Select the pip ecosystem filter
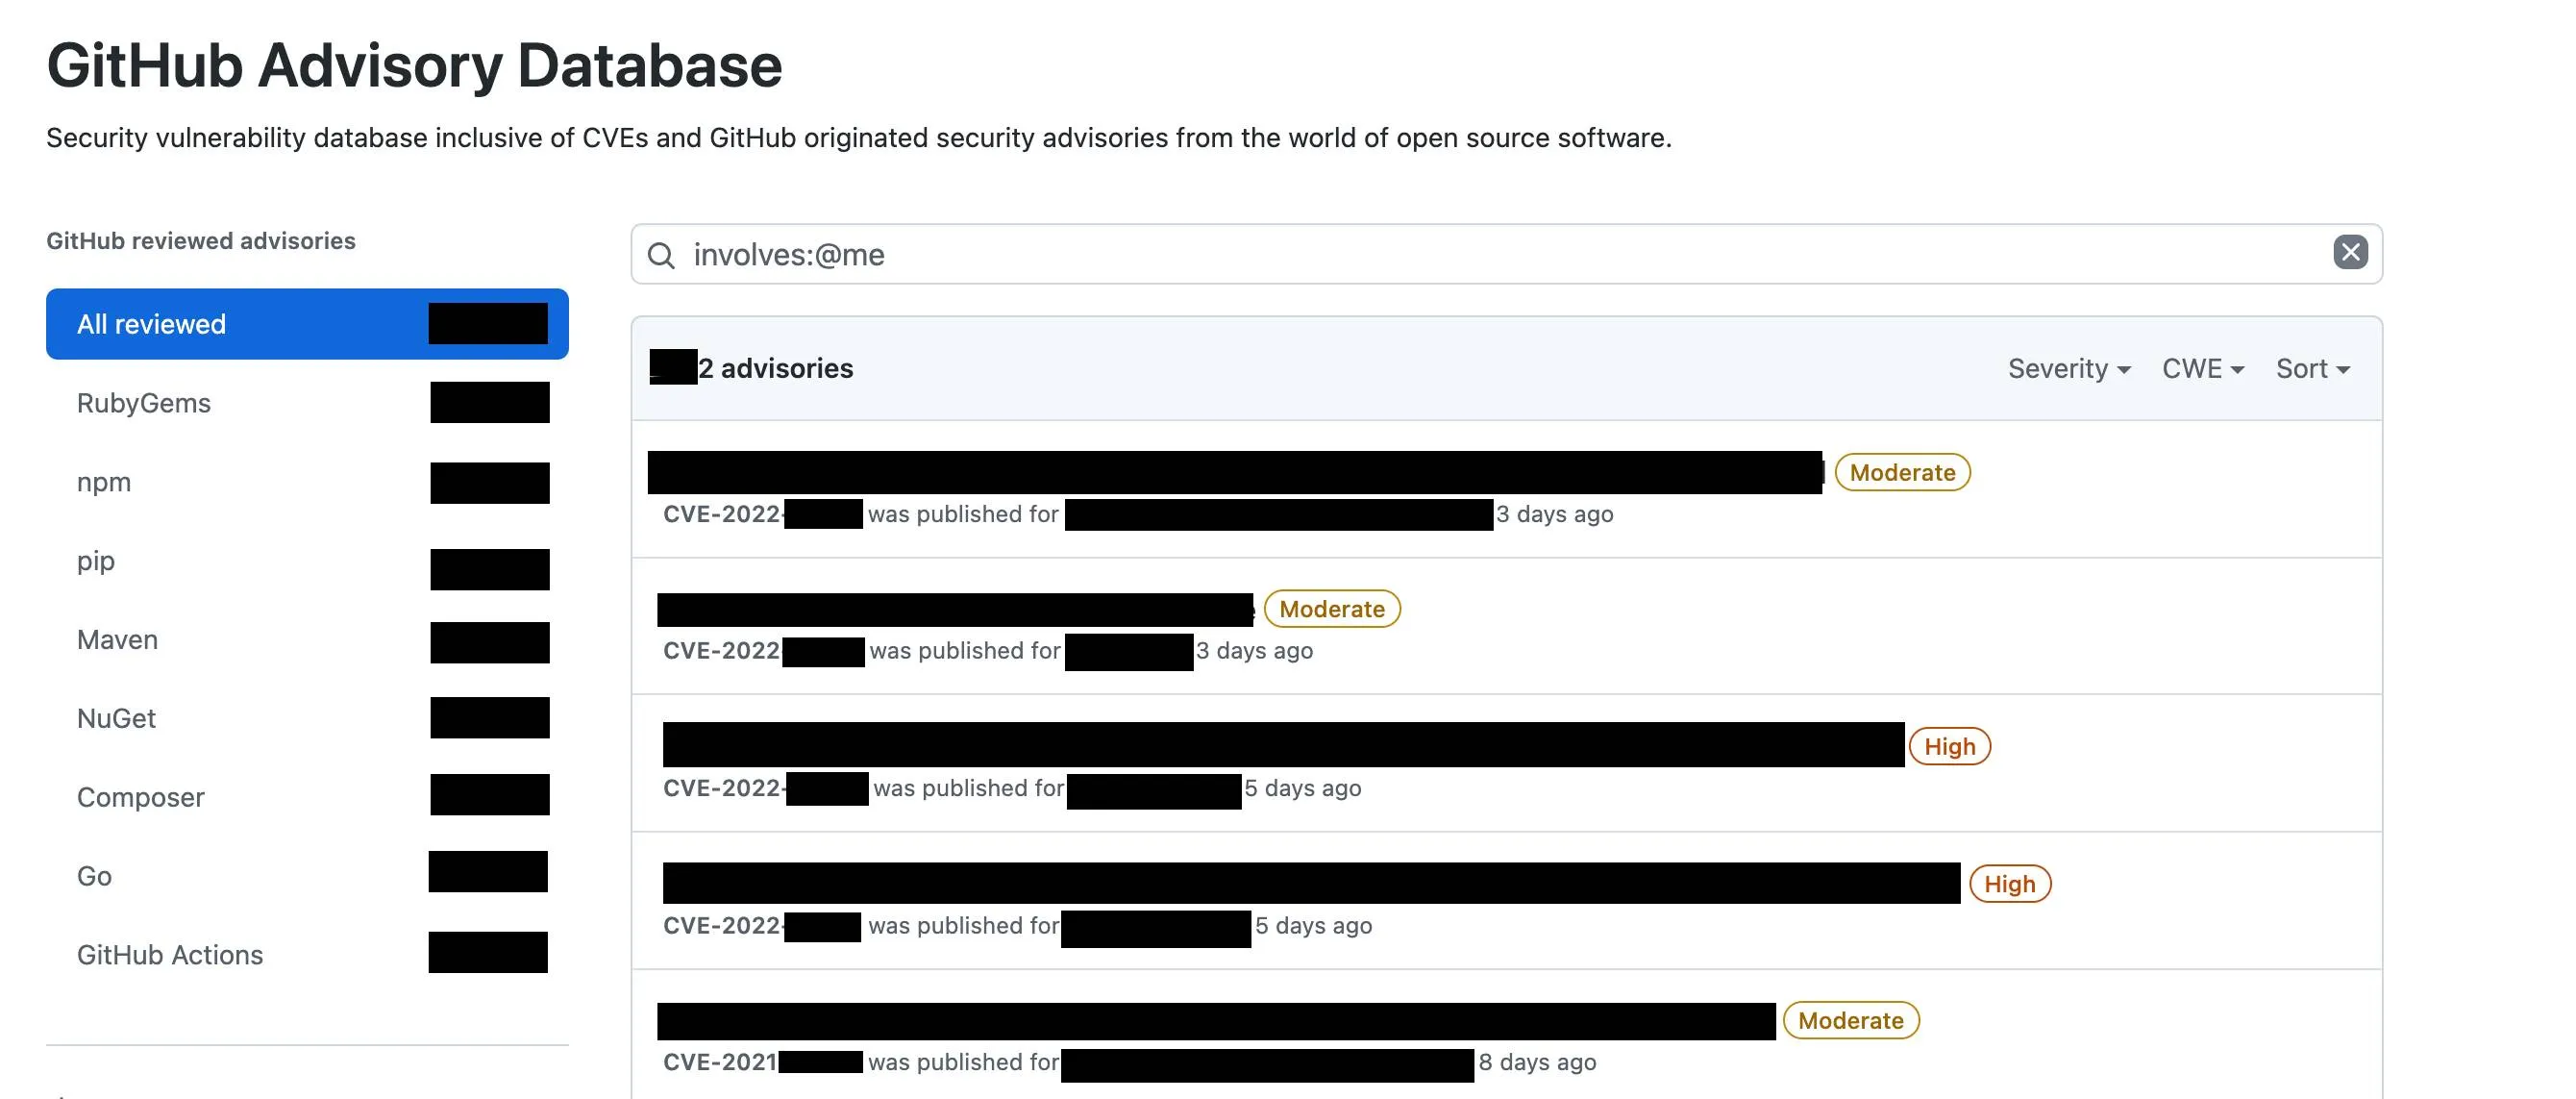2576x1099 pixels. 96,561
